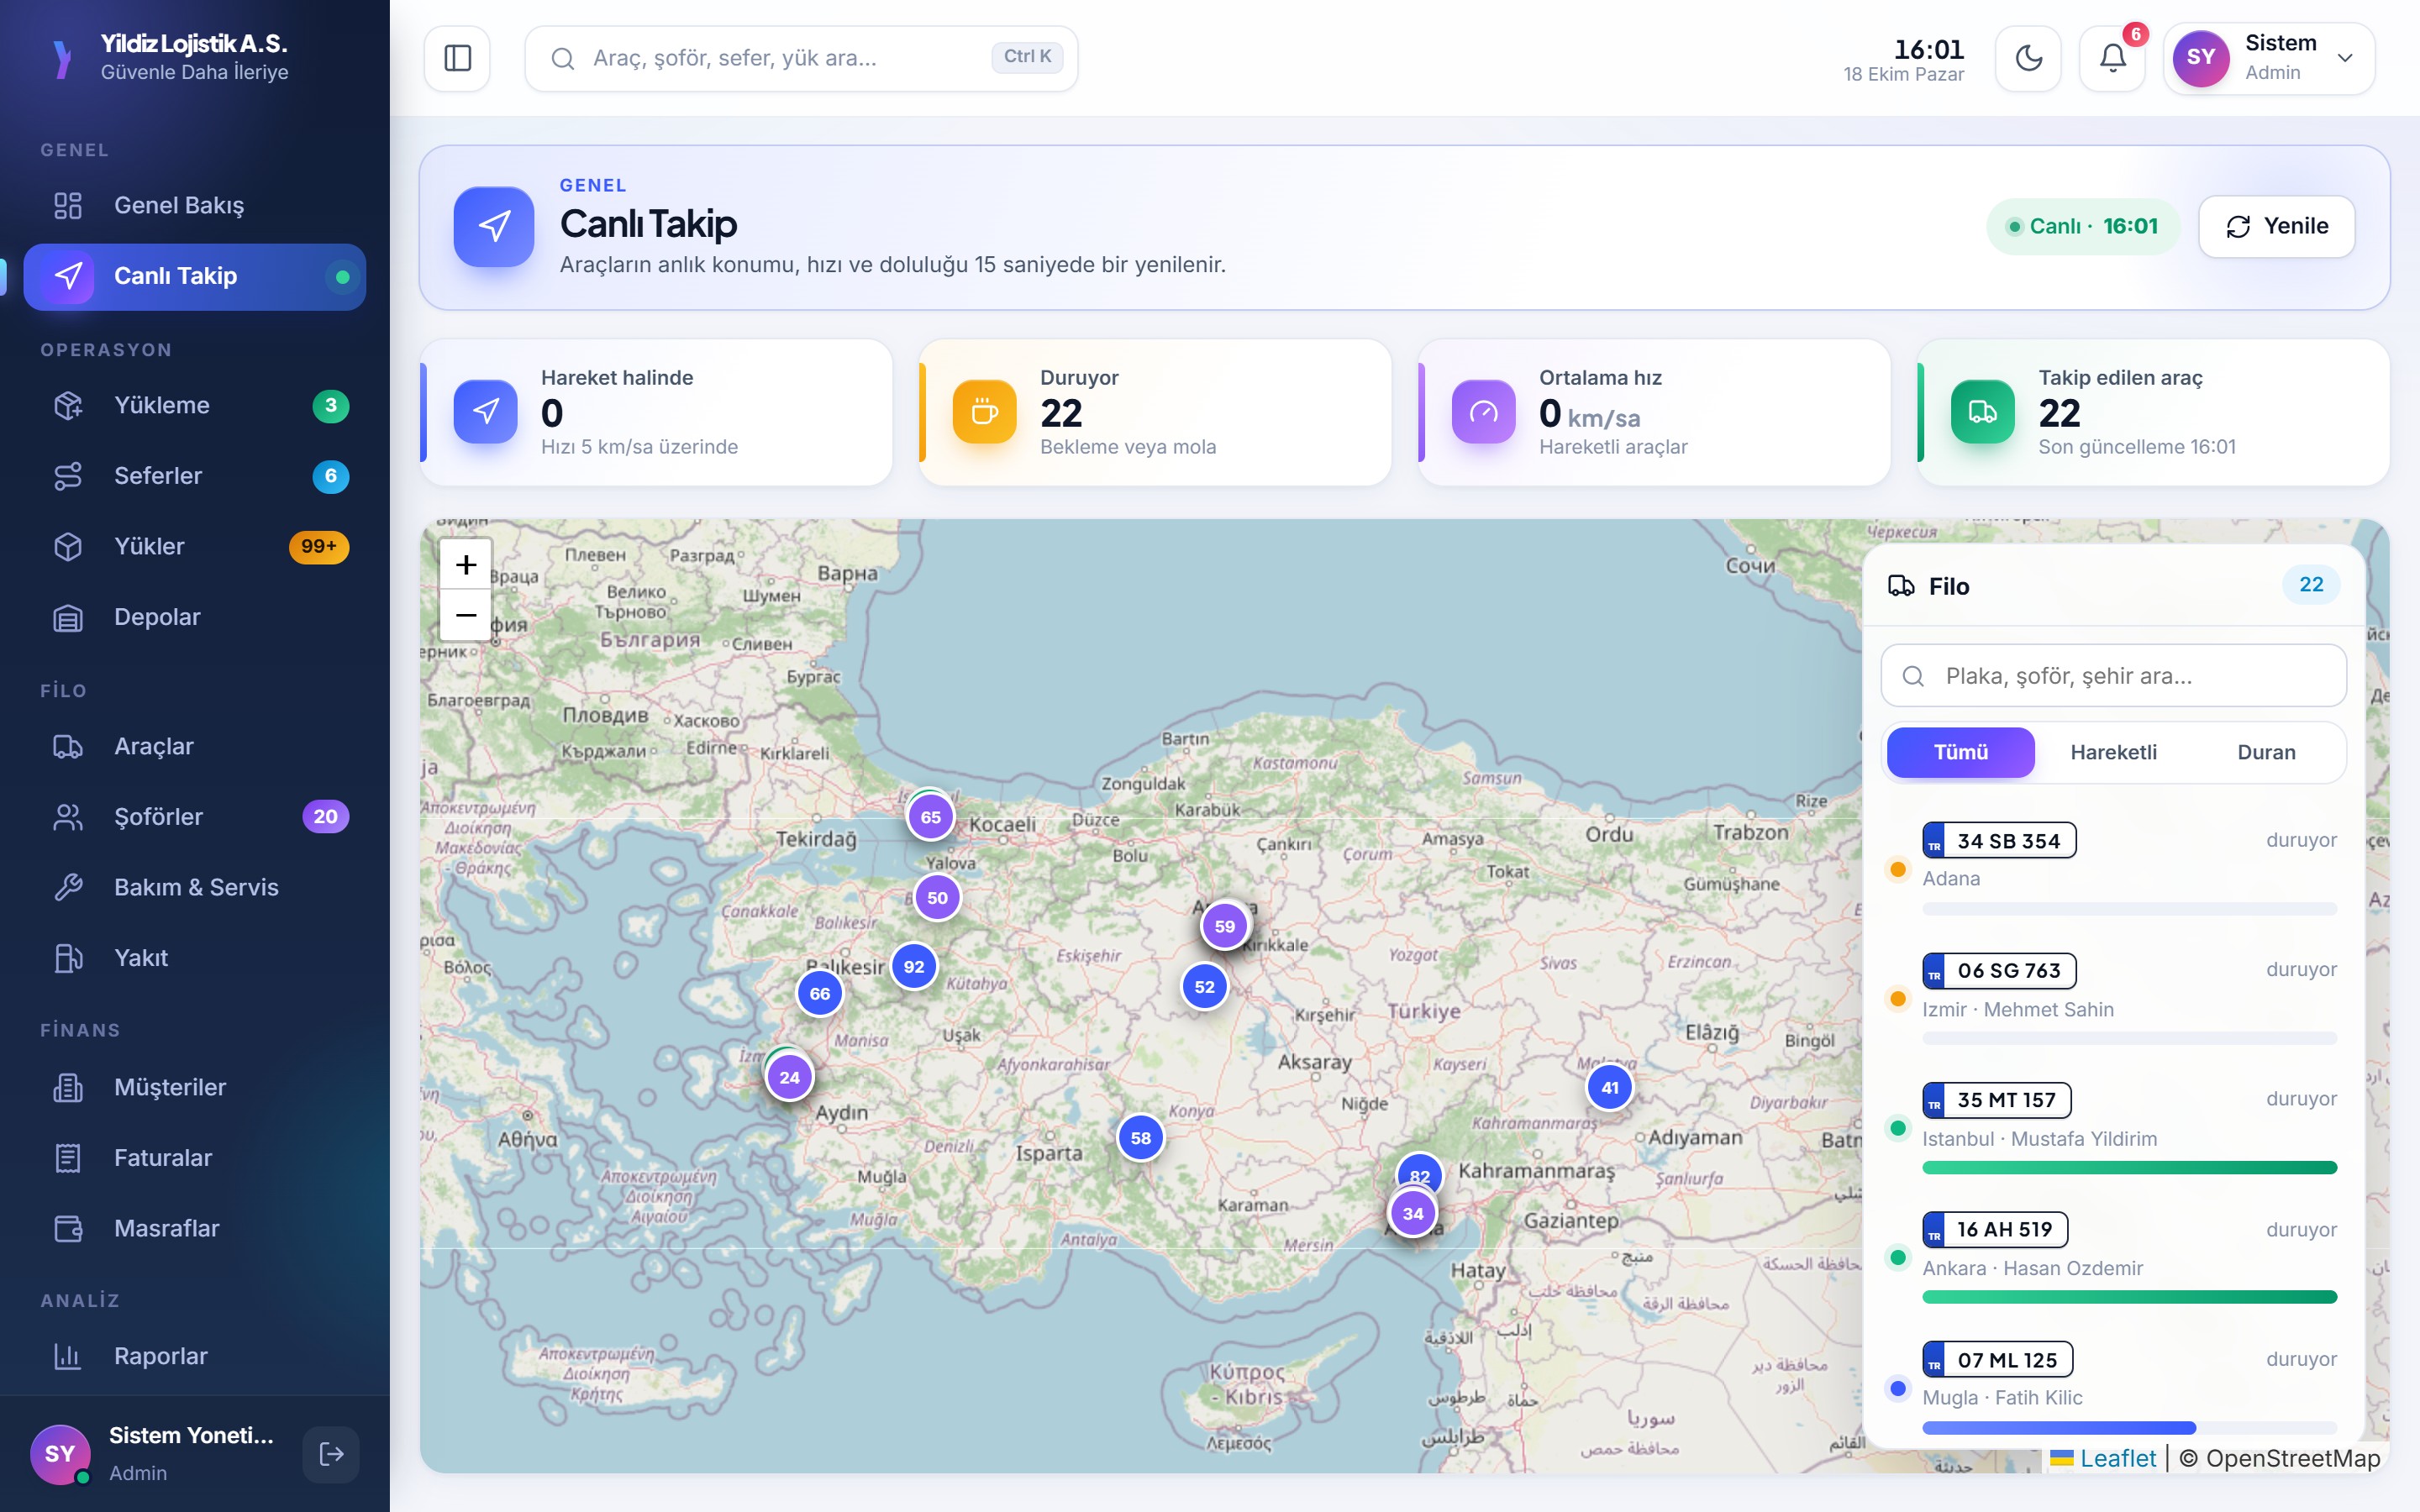Switch to dark mode moon icon
The image size is (2420, 1512).
[2028, 58]
